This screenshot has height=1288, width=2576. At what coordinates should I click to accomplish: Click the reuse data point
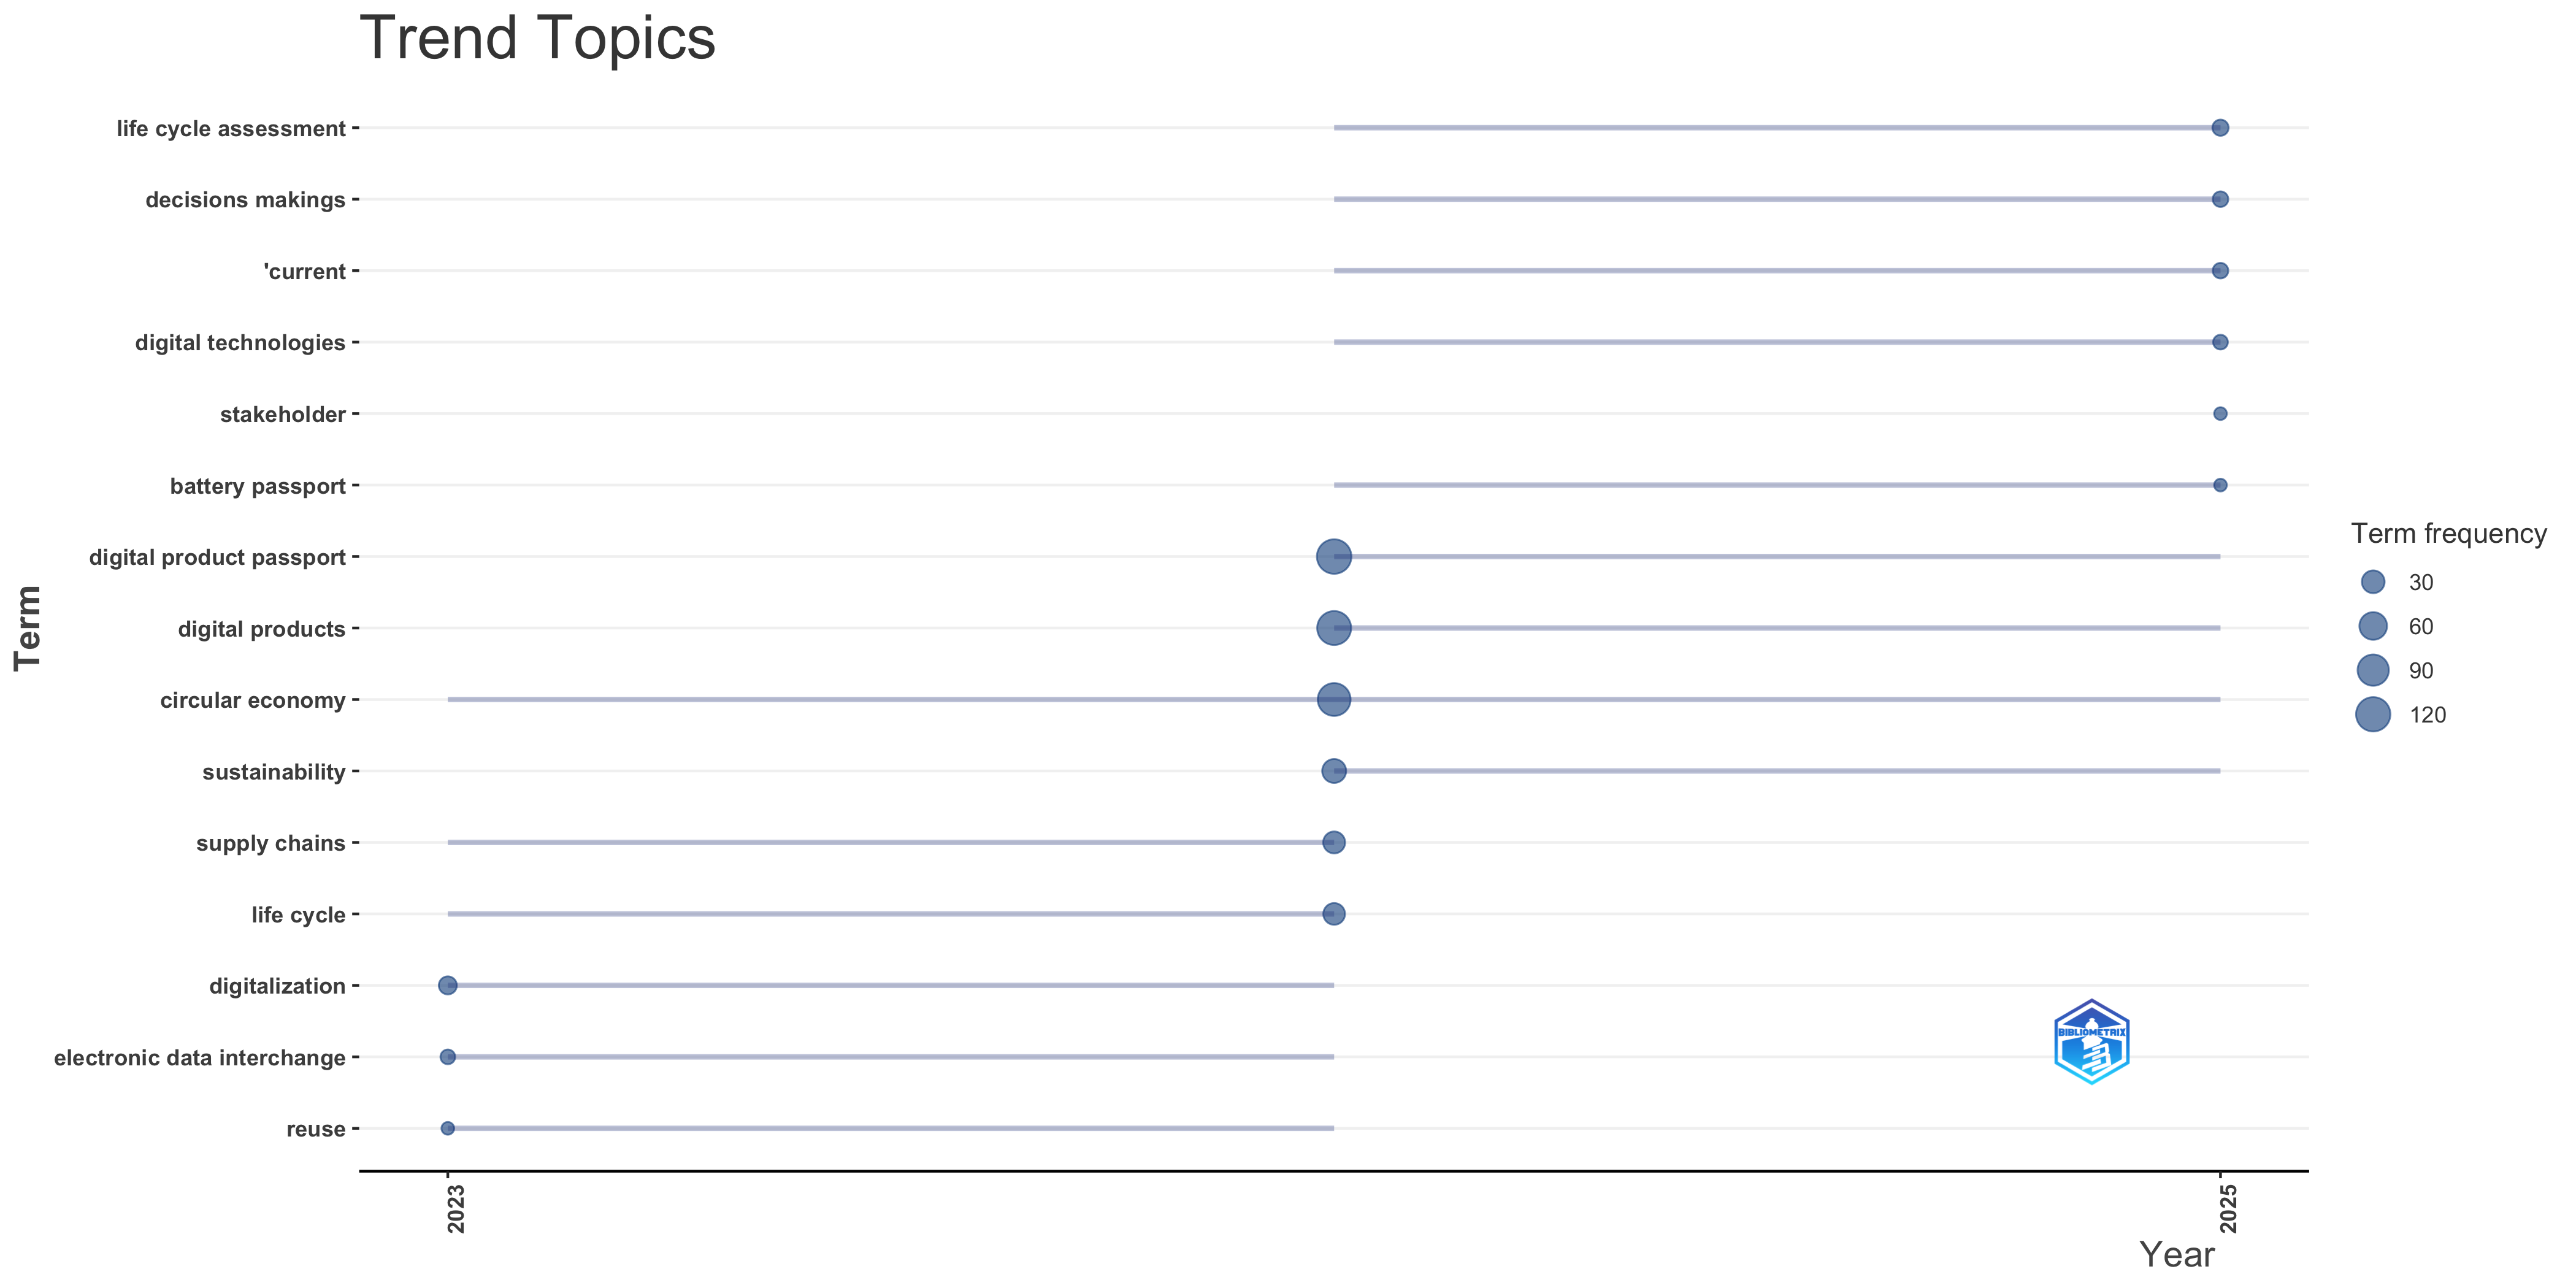coord(448,1129)
